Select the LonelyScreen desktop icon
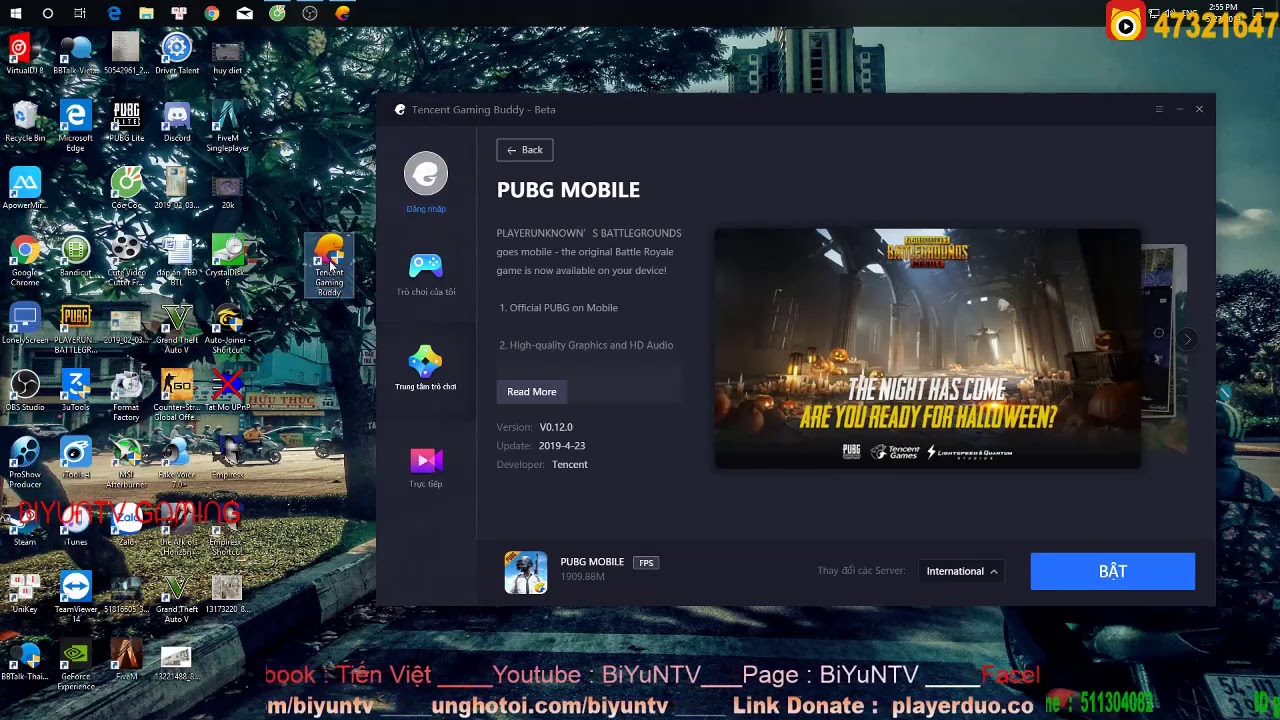Image resolution: width=1280 pixels, height=720 pixels. (x=25, y=324)
